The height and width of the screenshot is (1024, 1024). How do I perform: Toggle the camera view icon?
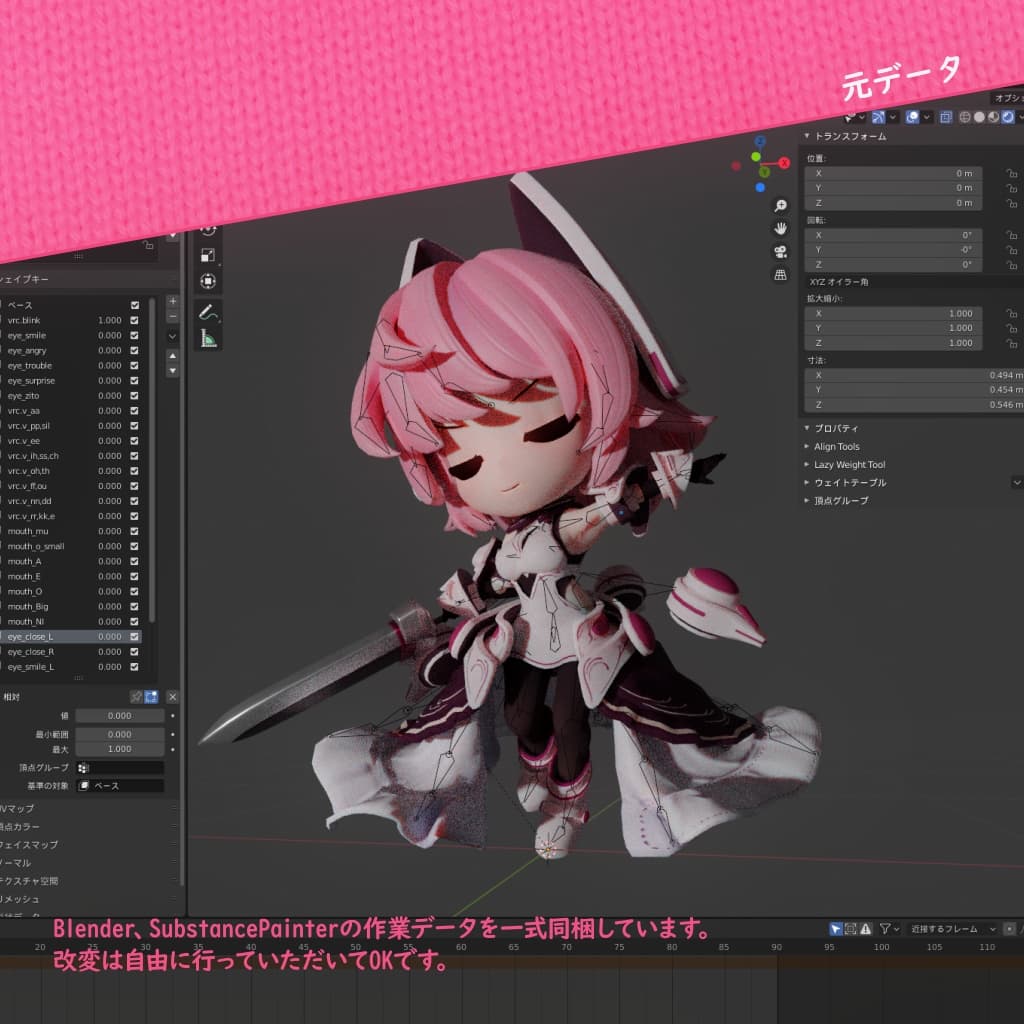780,251
